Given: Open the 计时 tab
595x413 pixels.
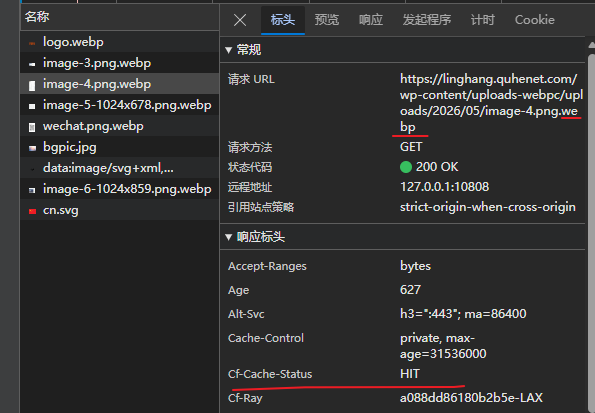Looking at the screenshot, I should (x=482, y=20).
